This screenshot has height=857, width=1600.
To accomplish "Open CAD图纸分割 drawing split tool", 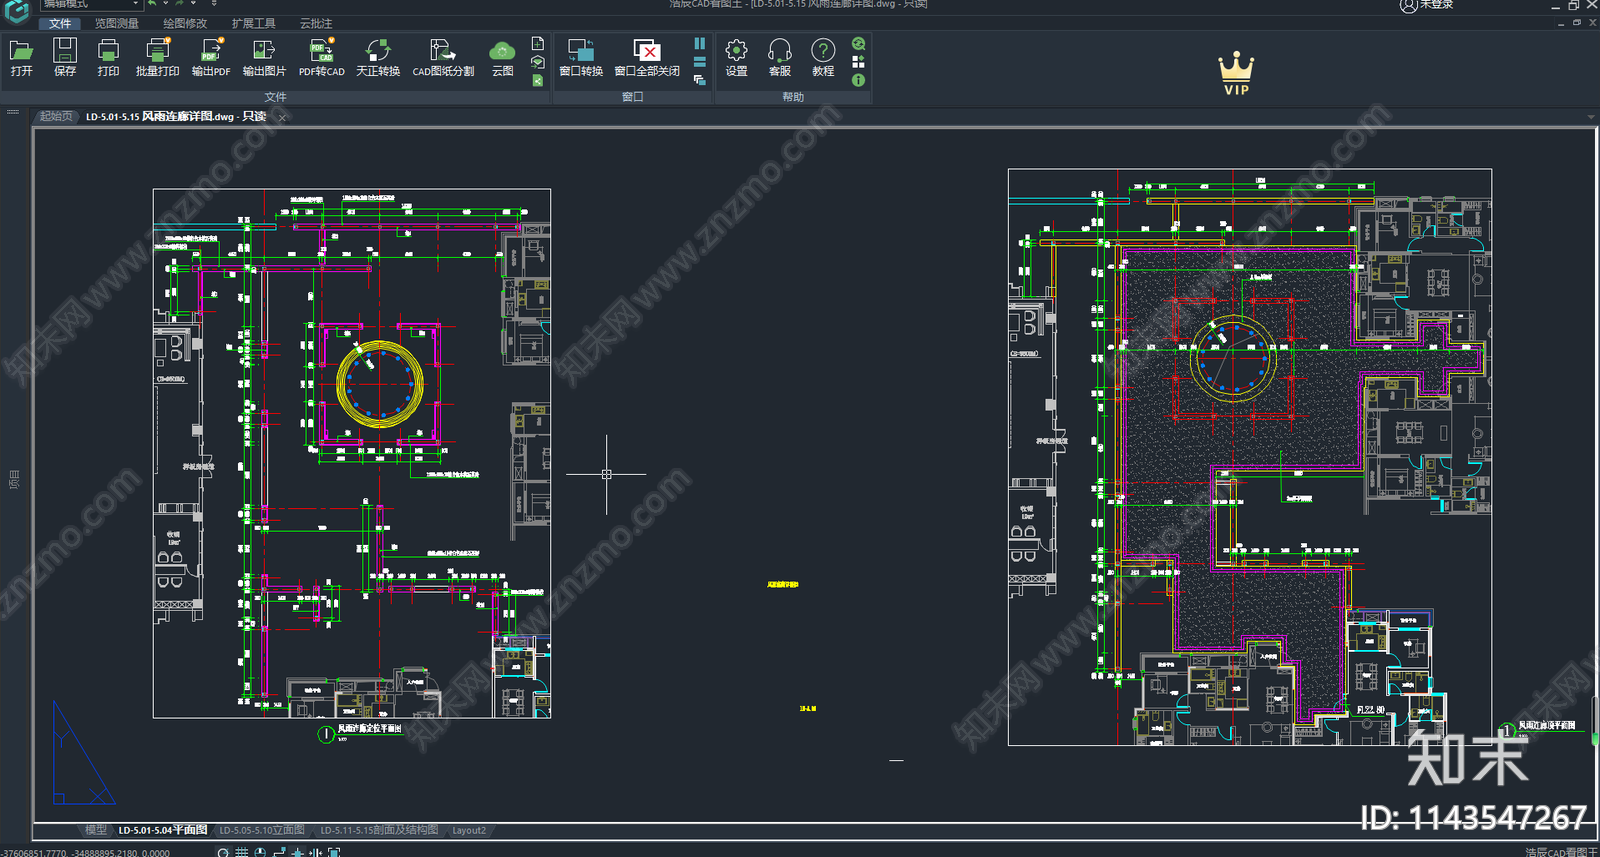I will click(x=443, y=58).
